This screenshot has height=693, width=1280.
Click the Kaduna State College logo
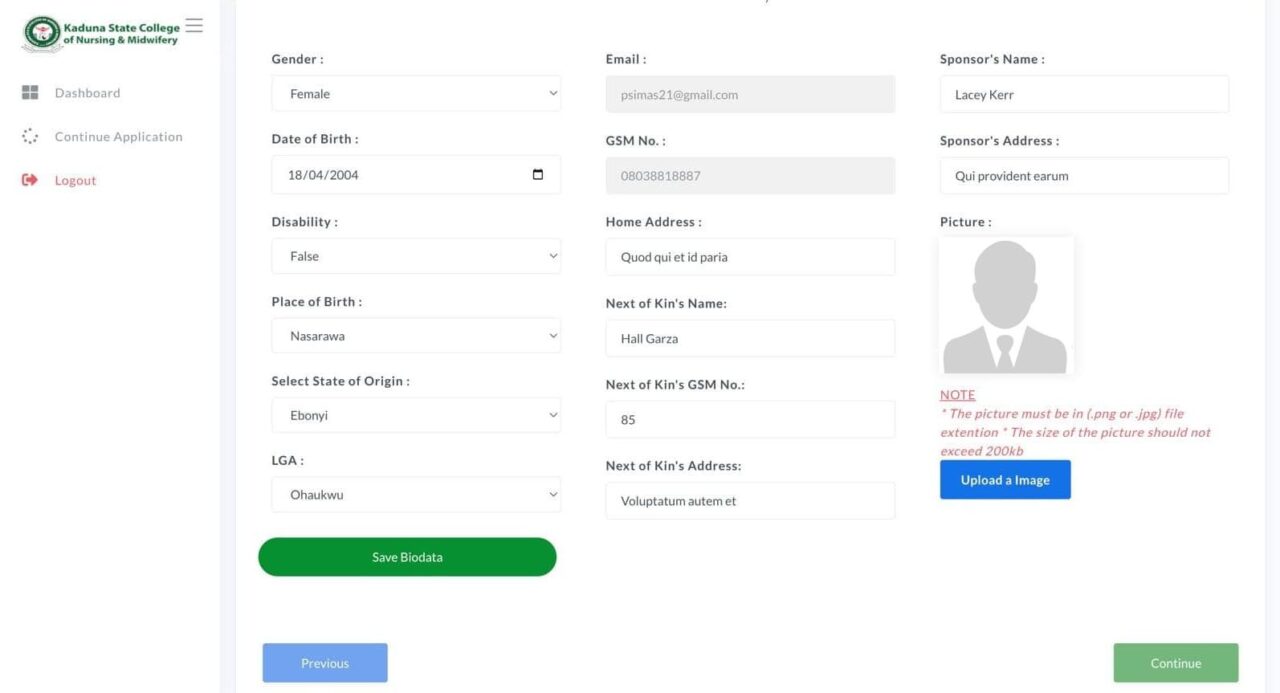pyautogui.click(x=42, y=33)
